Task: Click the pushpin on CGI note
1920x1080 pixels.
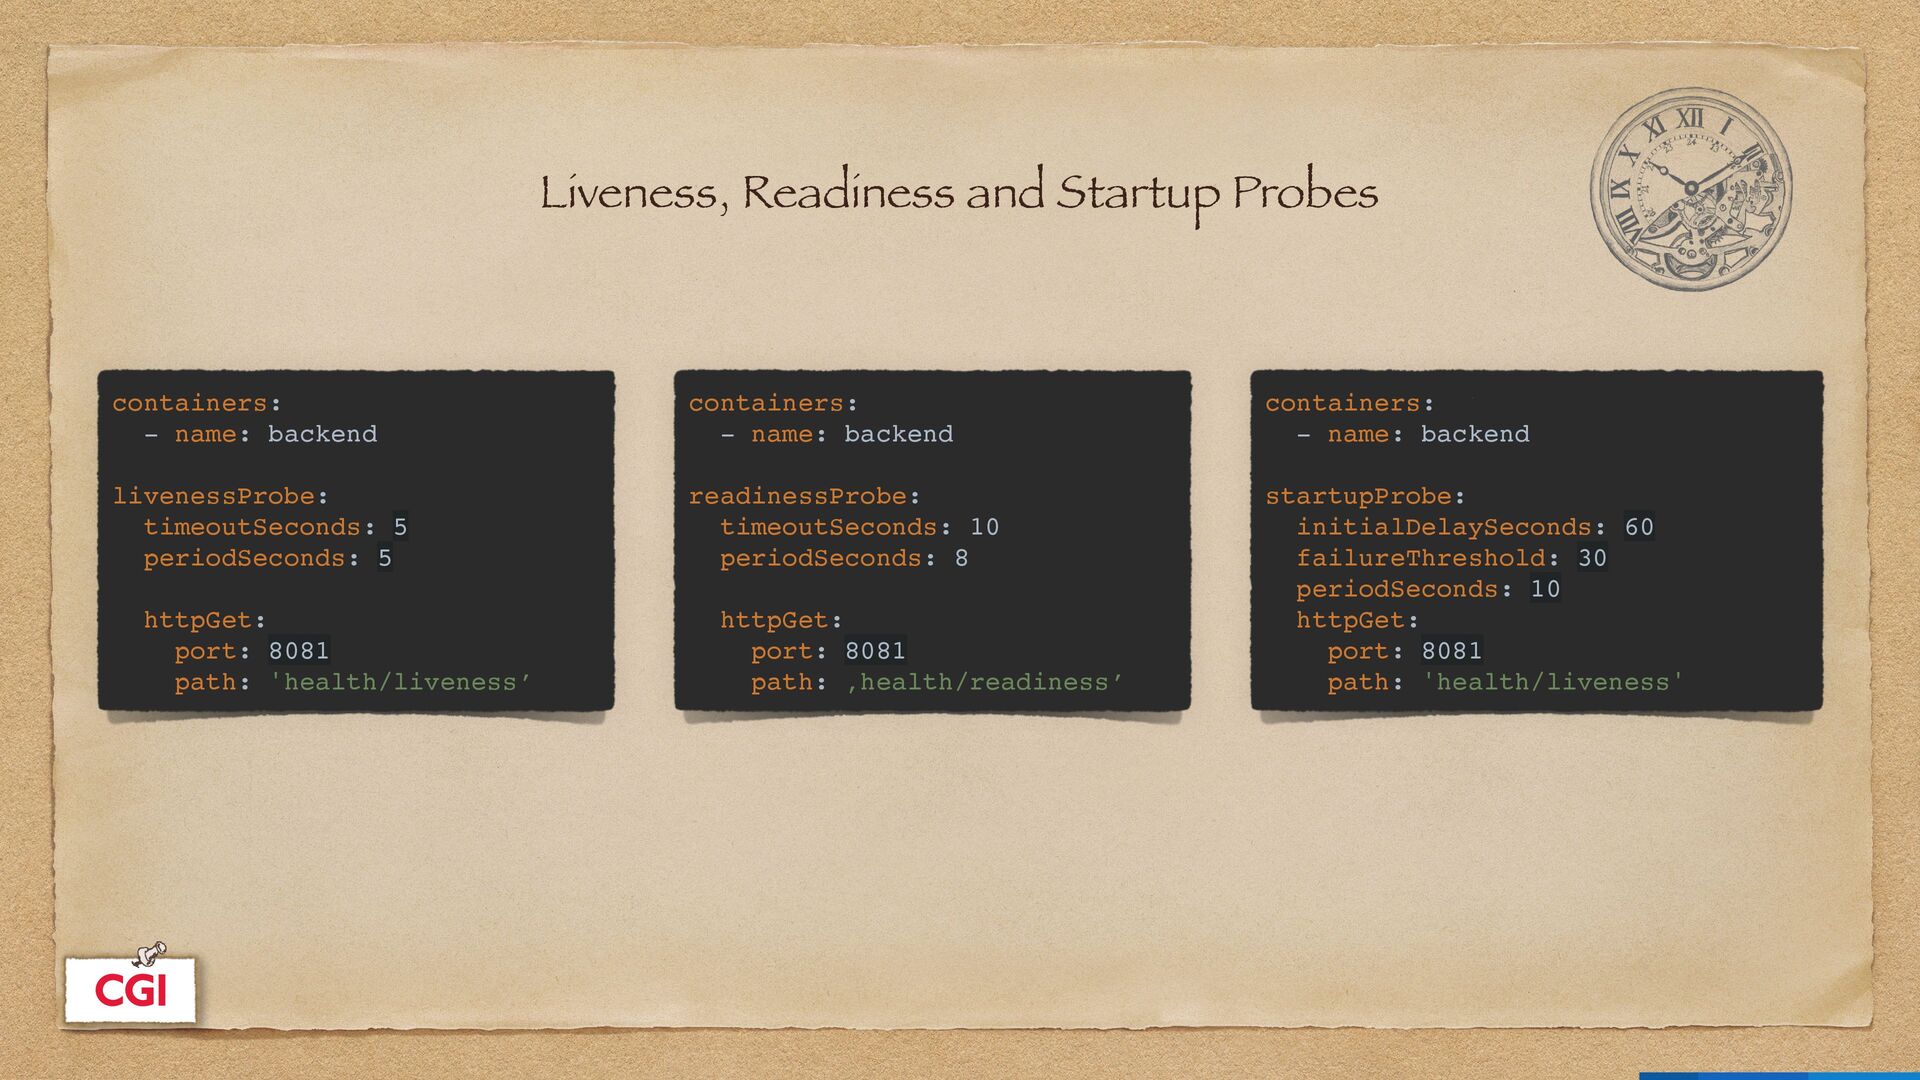Action: [x=150, y=952]
